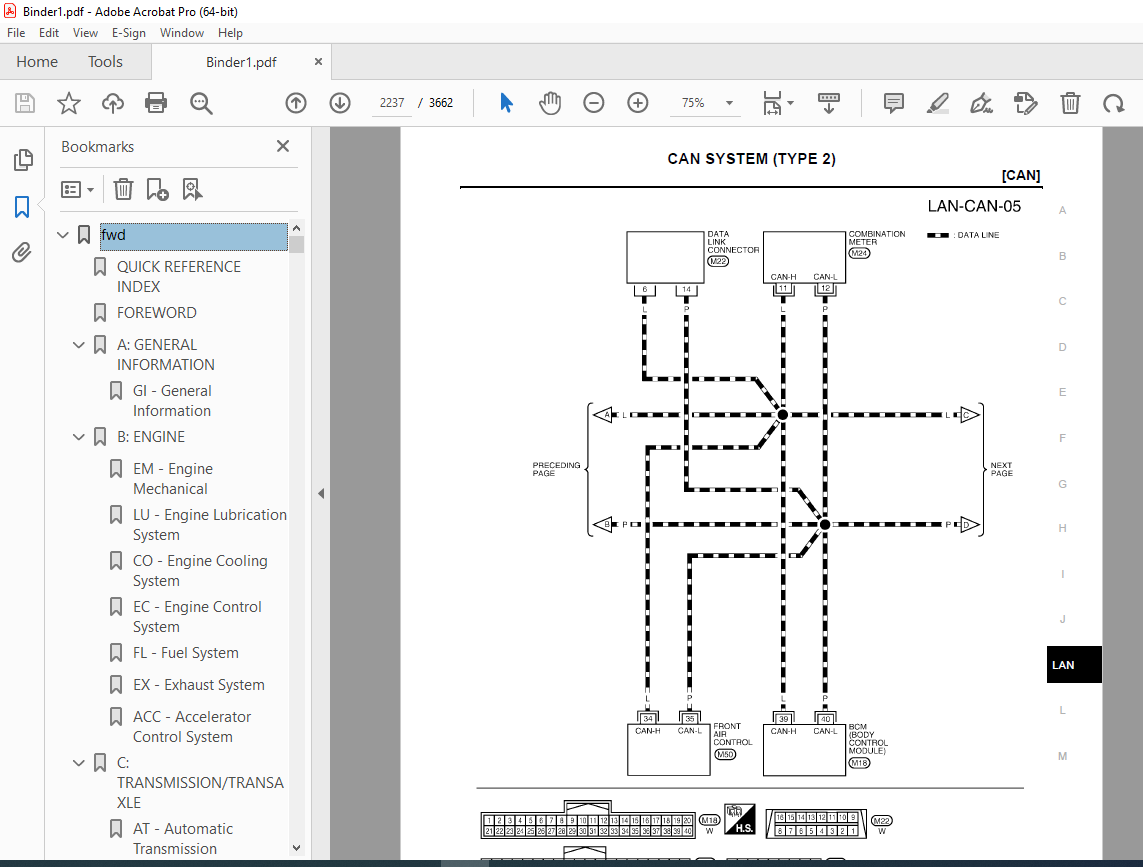Open bookmark options dropdown
The height and width of the screenshot is (867, 1143).
pos(77,190)
